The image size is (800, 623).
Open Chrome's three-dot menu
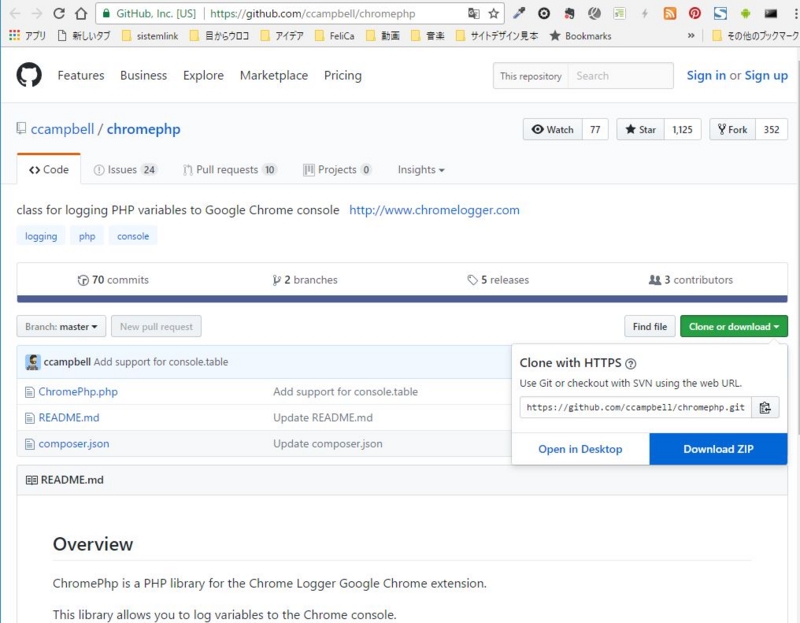click(795, 14)
